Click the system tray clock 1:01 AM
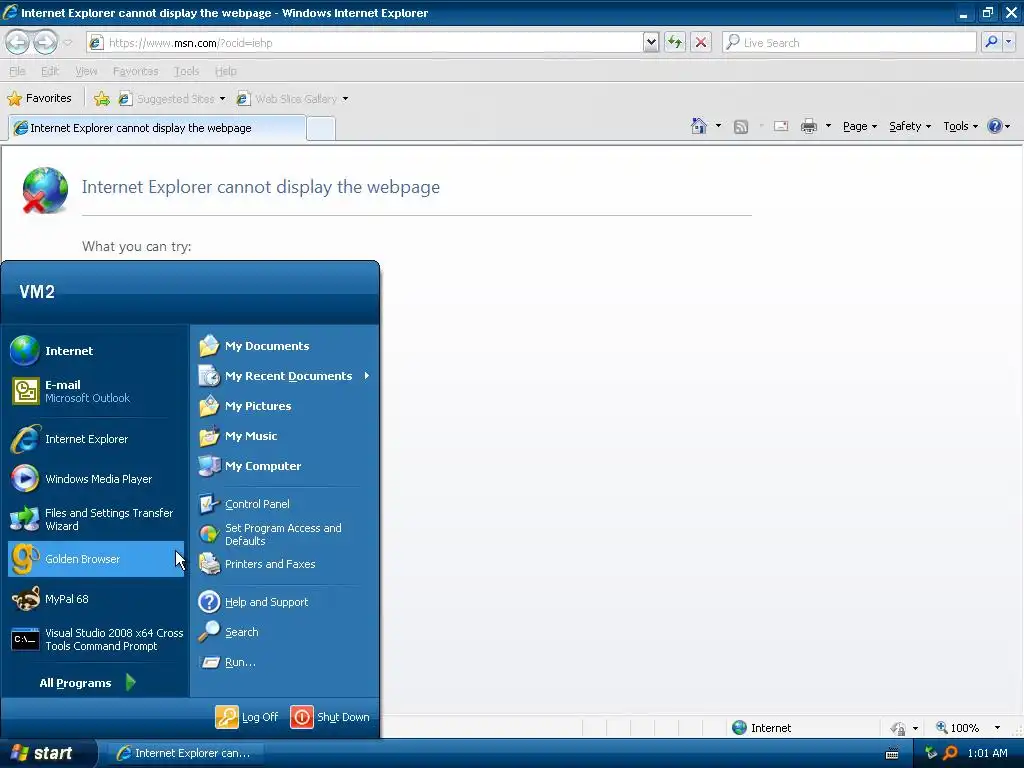Viewport: 1024px width, 768px height. [987, 753]
